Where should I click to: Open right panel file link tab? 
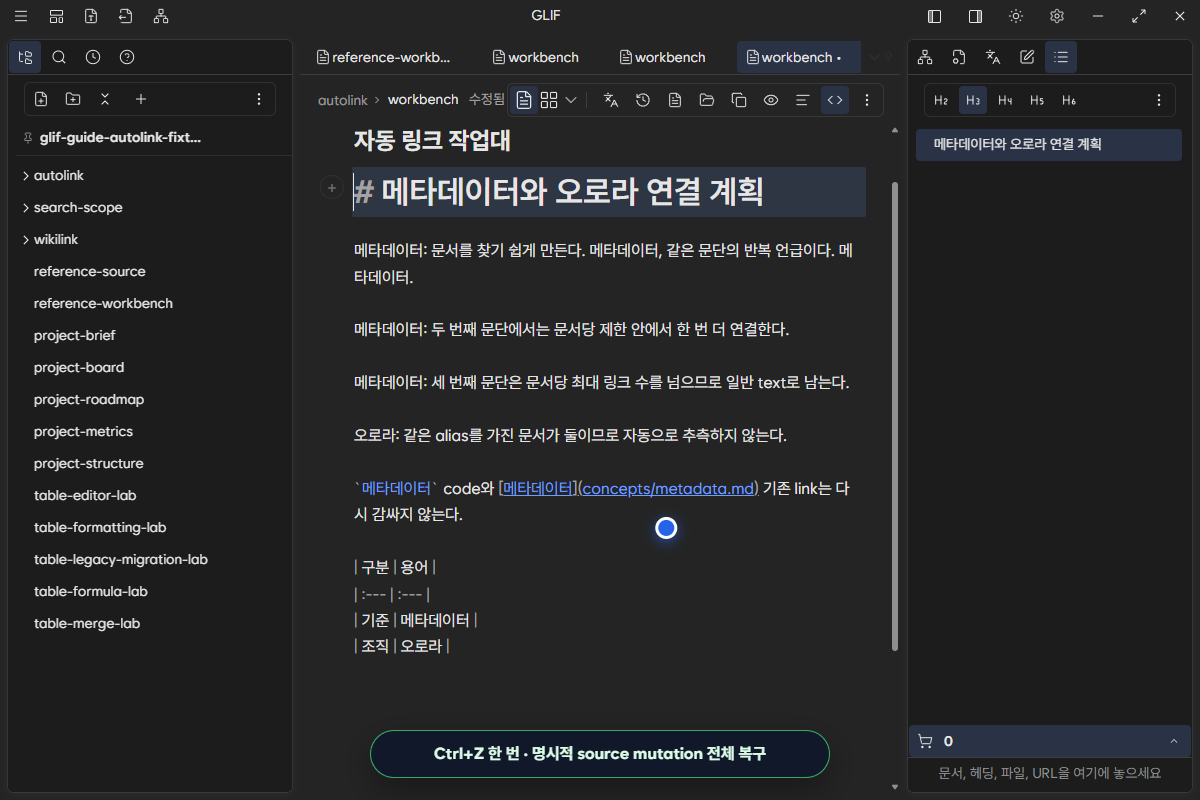coord(959,57)
